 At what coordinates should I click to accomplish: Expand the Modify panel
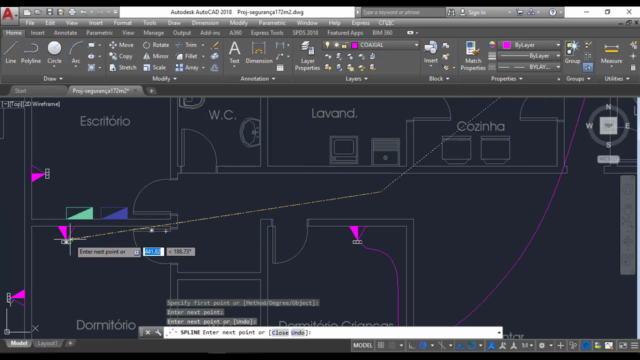tap(164, 79)
